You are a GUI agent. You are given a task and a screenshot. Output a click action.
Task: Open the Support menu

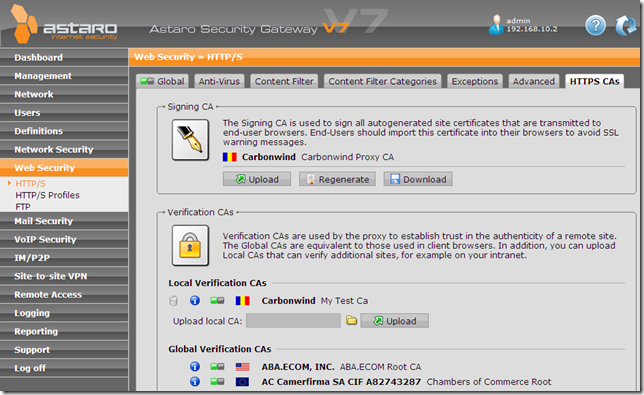(64, 350)
